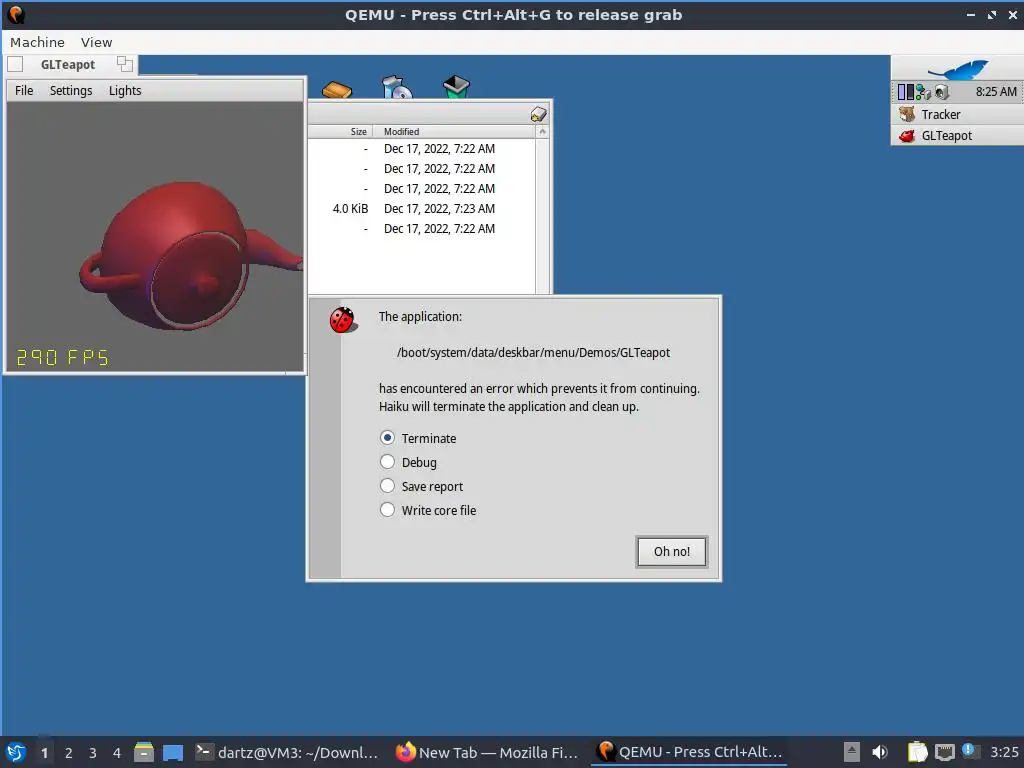Image resolution: width=1024 pixels, height=768 pixels.
Task: Click the rendered red teapot view
Action: tap(155, 236)
